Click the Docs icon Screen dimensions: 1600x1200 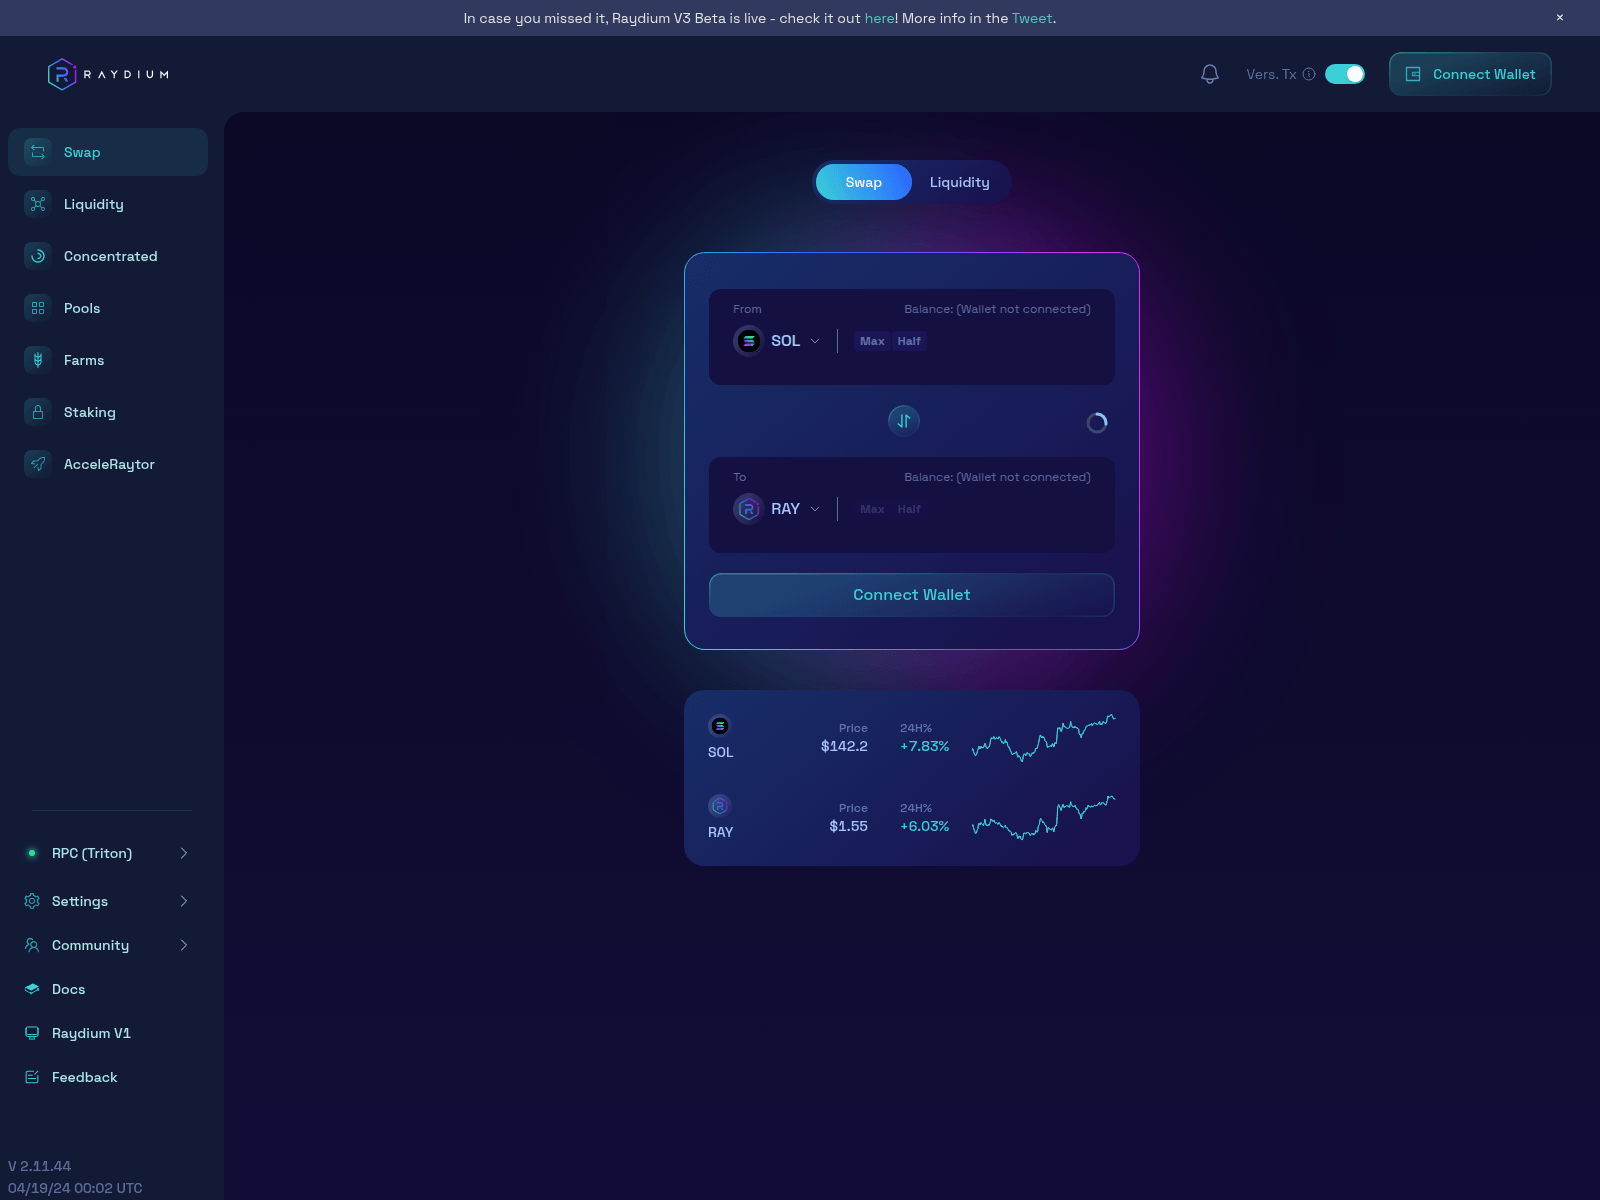(x=32, y=989)
